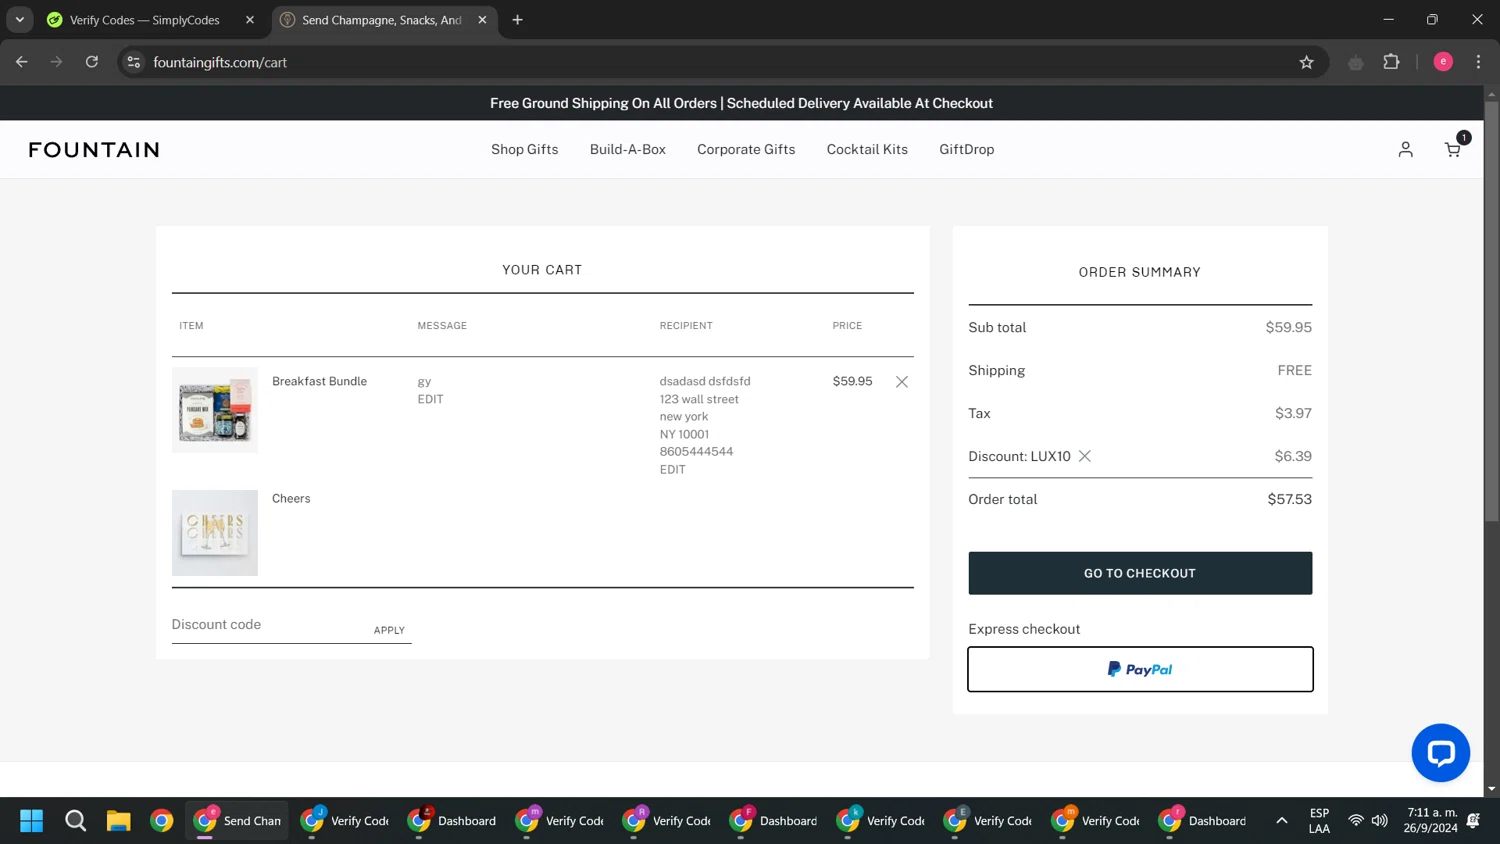Switch to Verify Codes — SimplyCodes tab
The image size is (1500, 844).
pos(145,20)
